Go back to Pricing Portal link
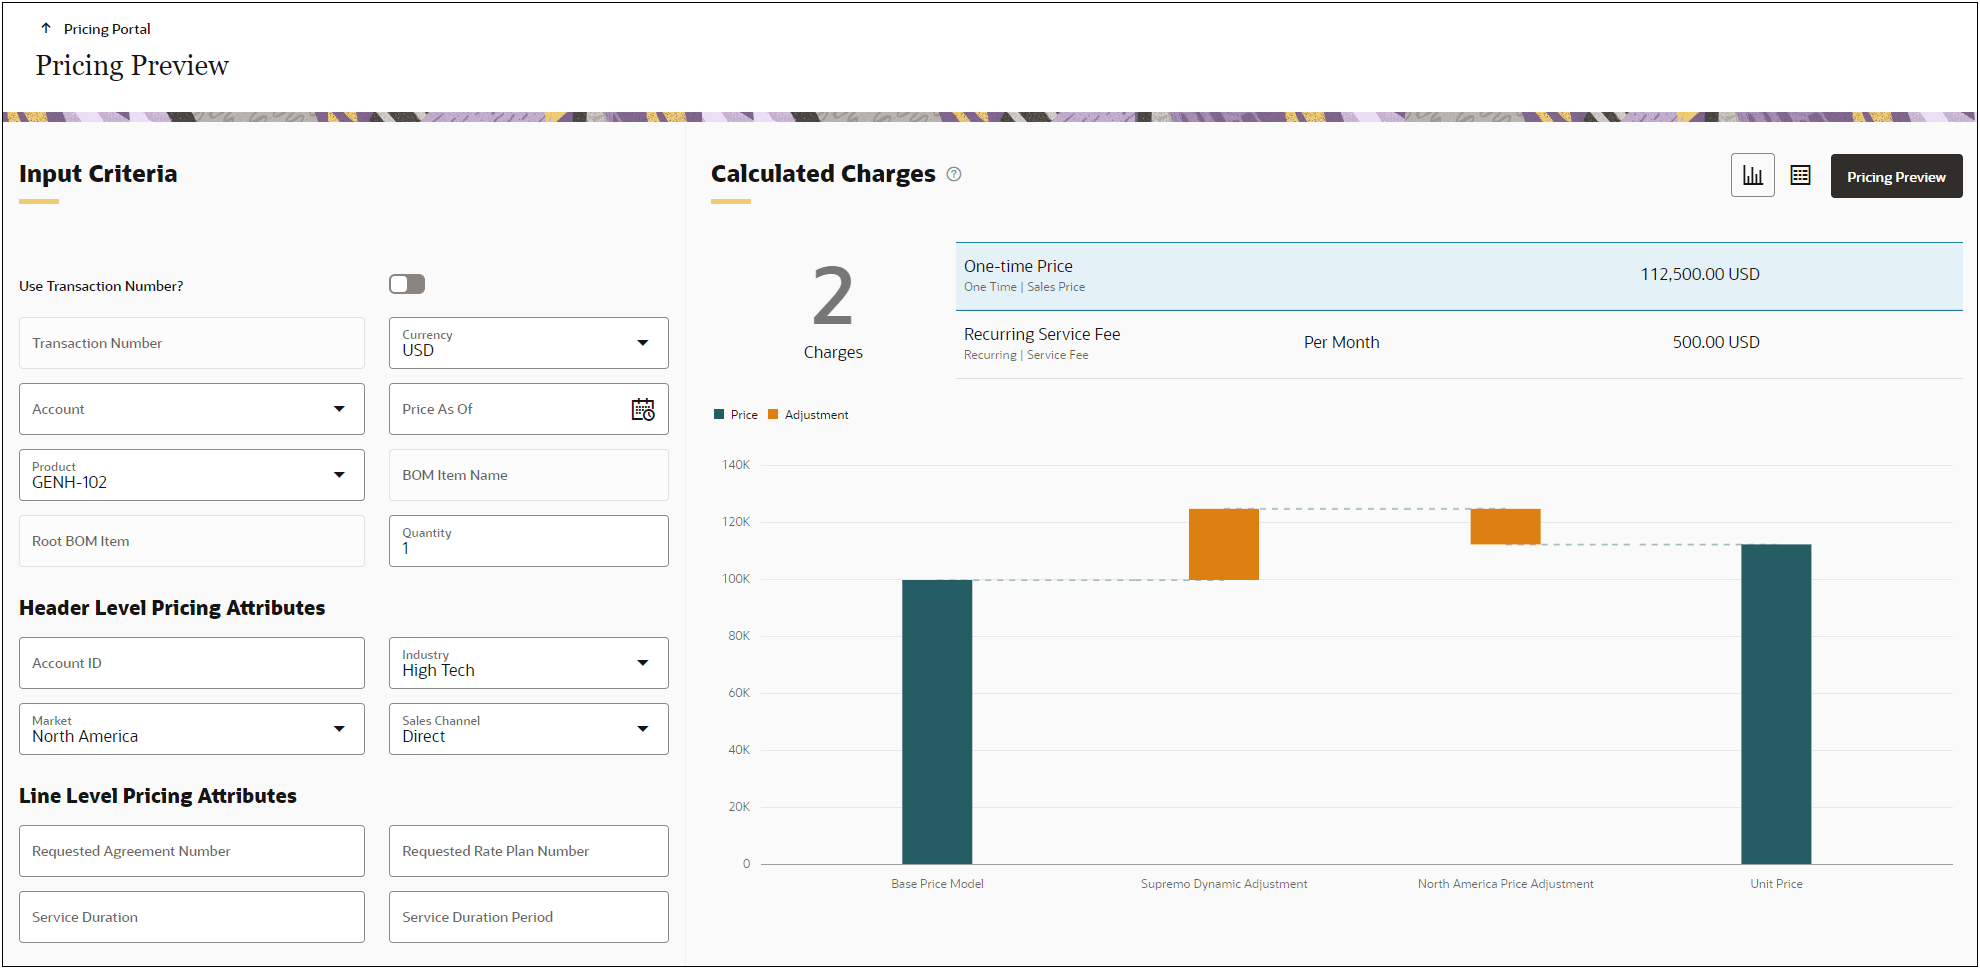The width and height of the screenshot is (1980, 969). (x=107, y=29)
